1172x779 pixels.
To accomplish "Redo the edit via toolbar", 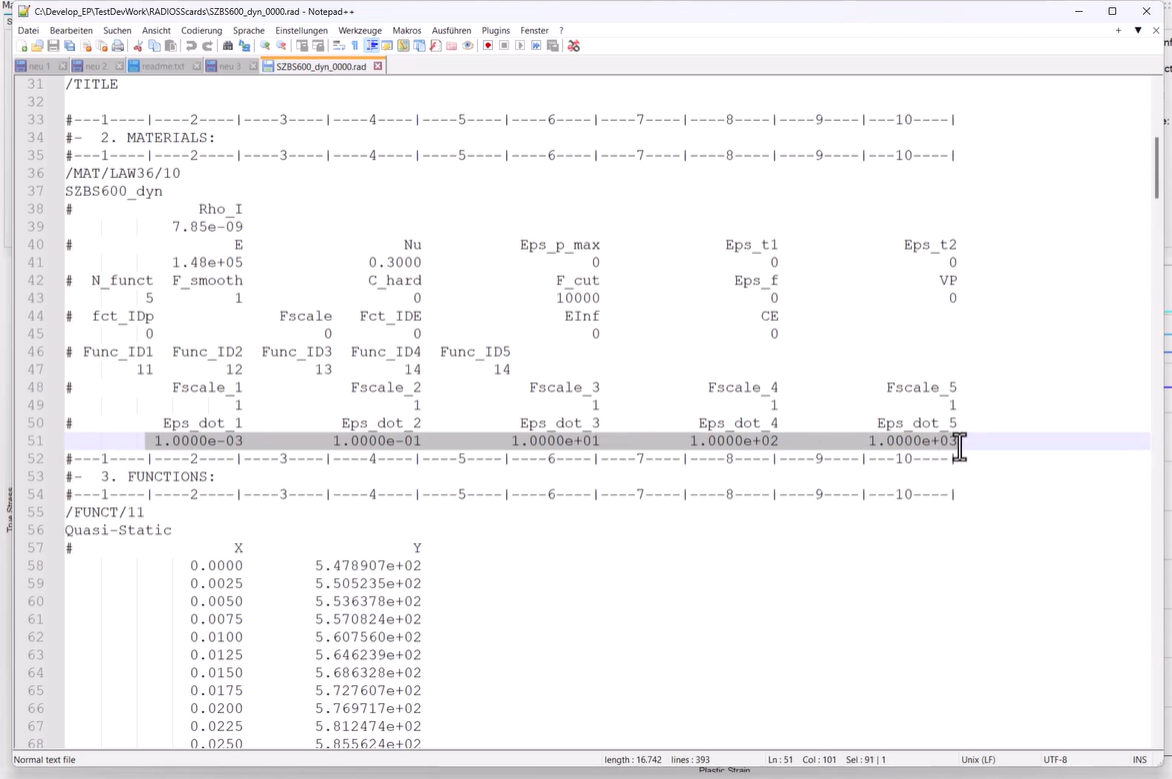I will [x=207, y=46].
